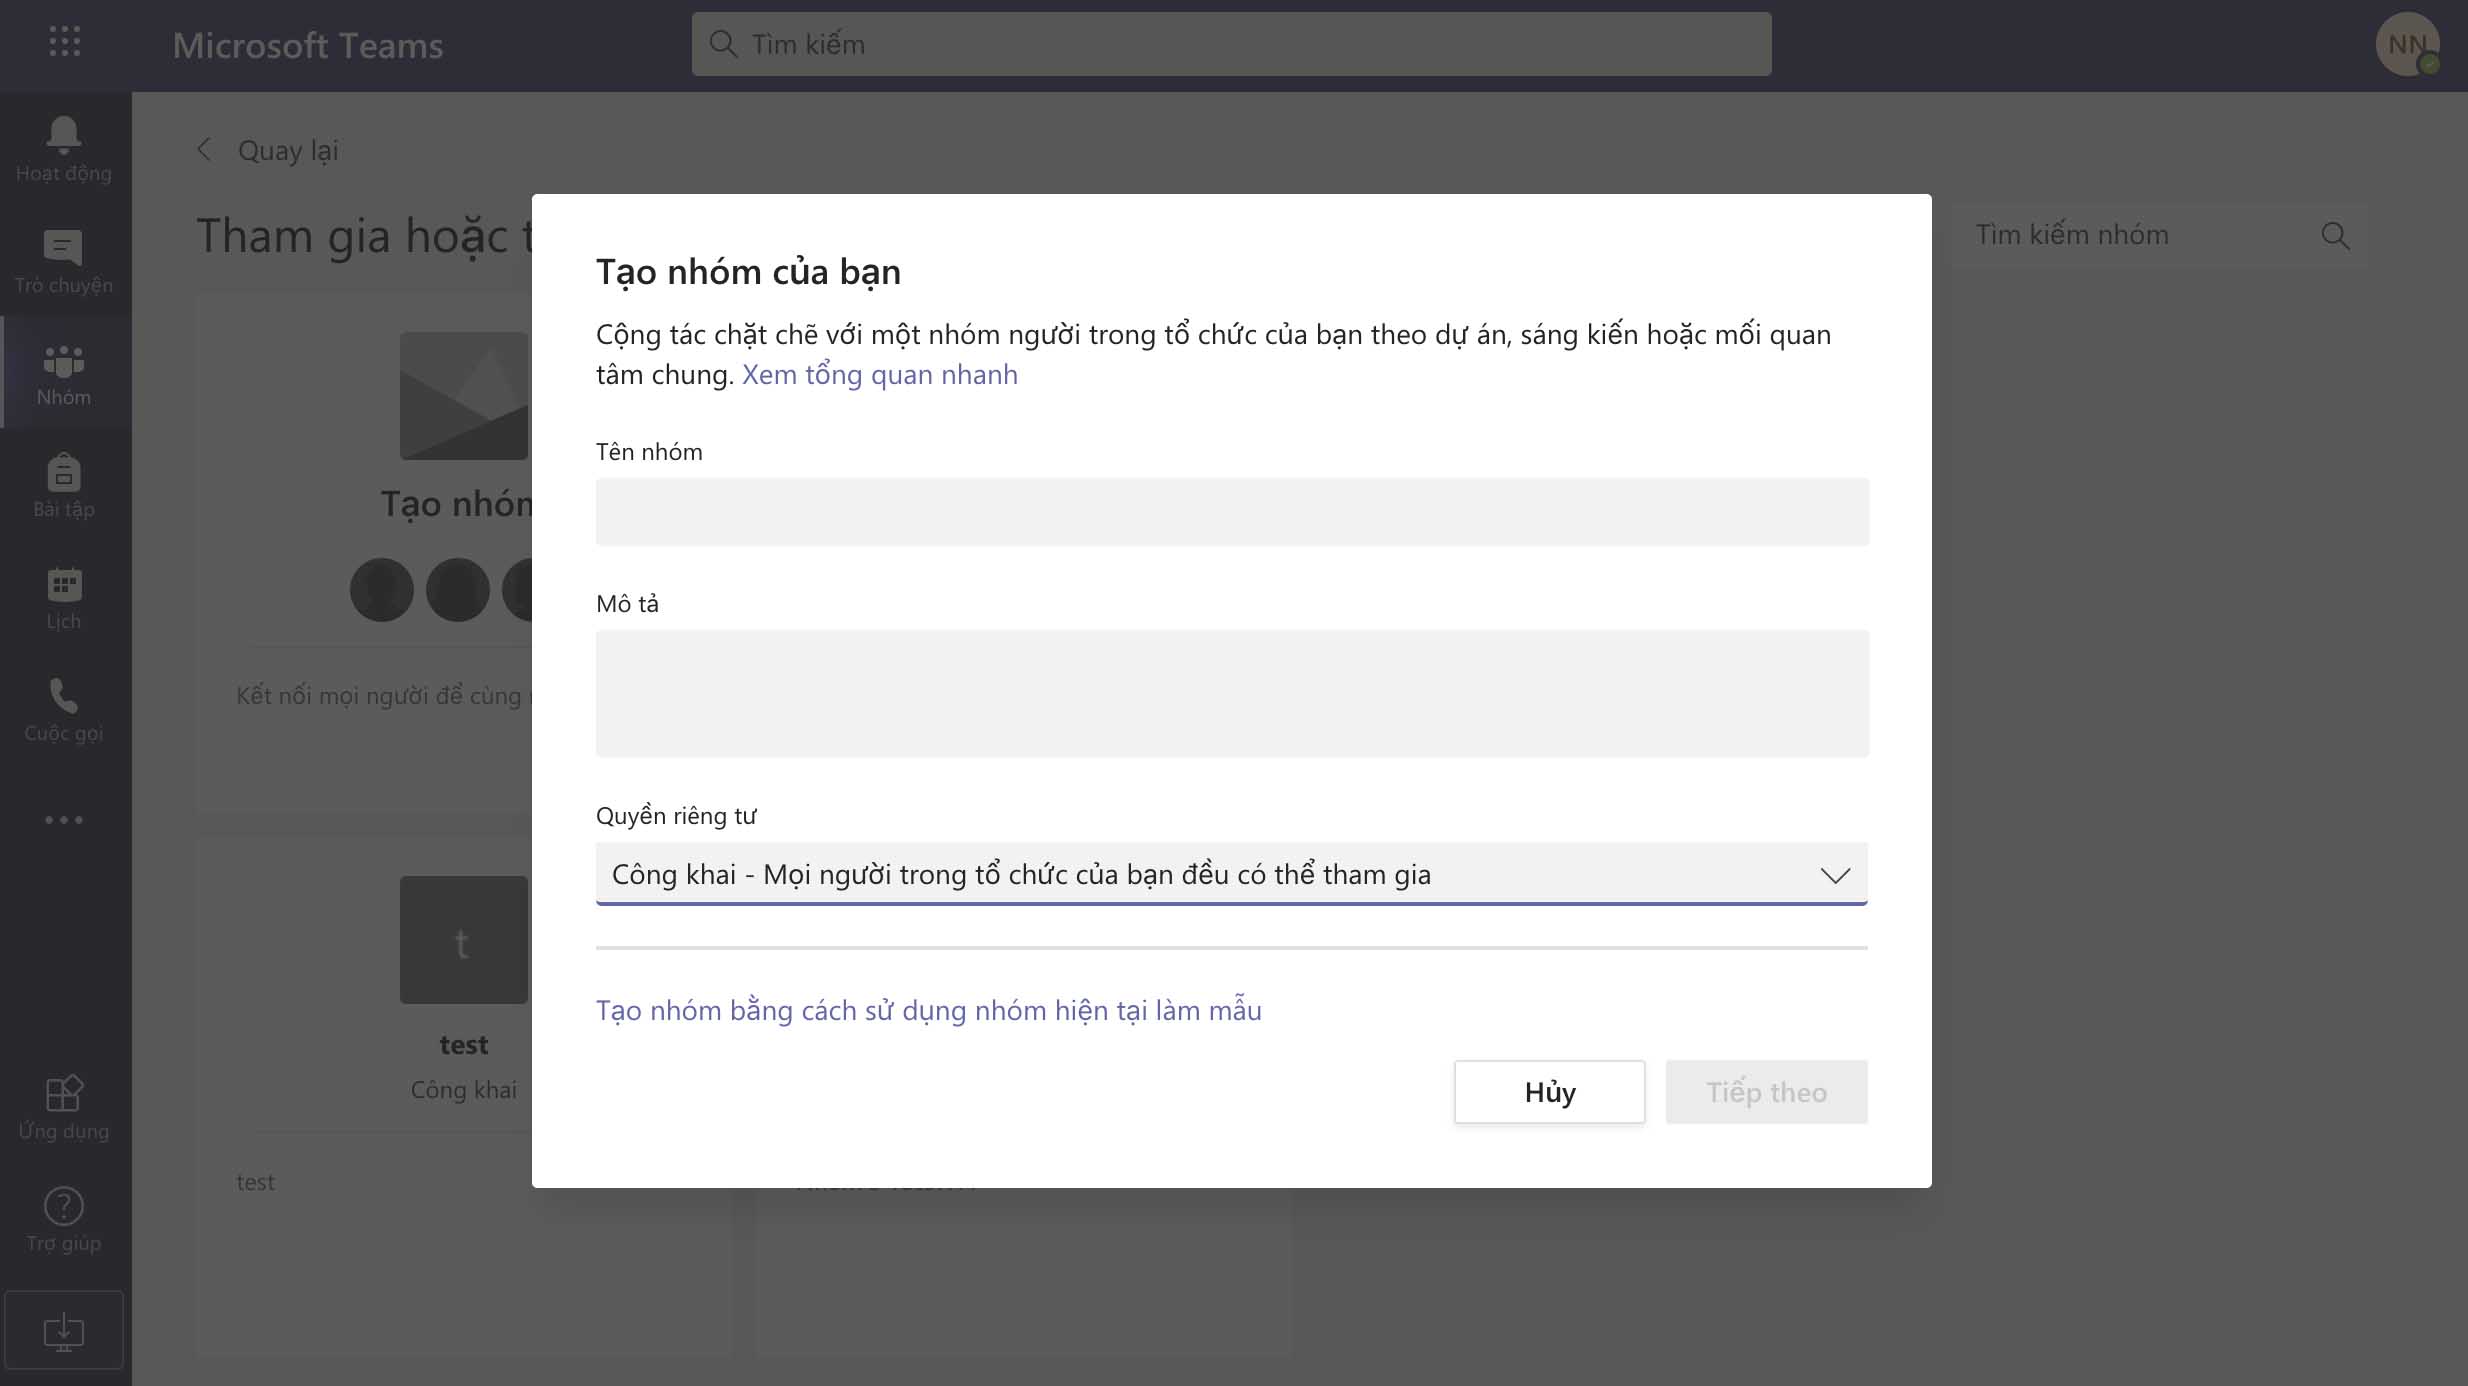
Task: Click the Tên nhóm input field
Action: pos(1232,512)
